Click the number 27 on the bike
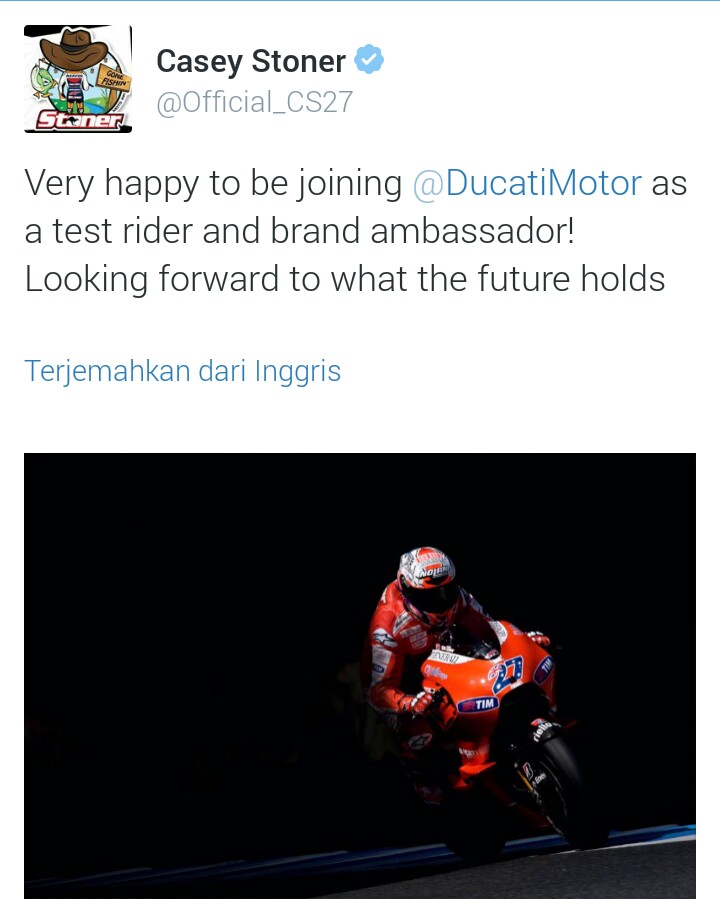720x908 pixels. pos(507,673)
